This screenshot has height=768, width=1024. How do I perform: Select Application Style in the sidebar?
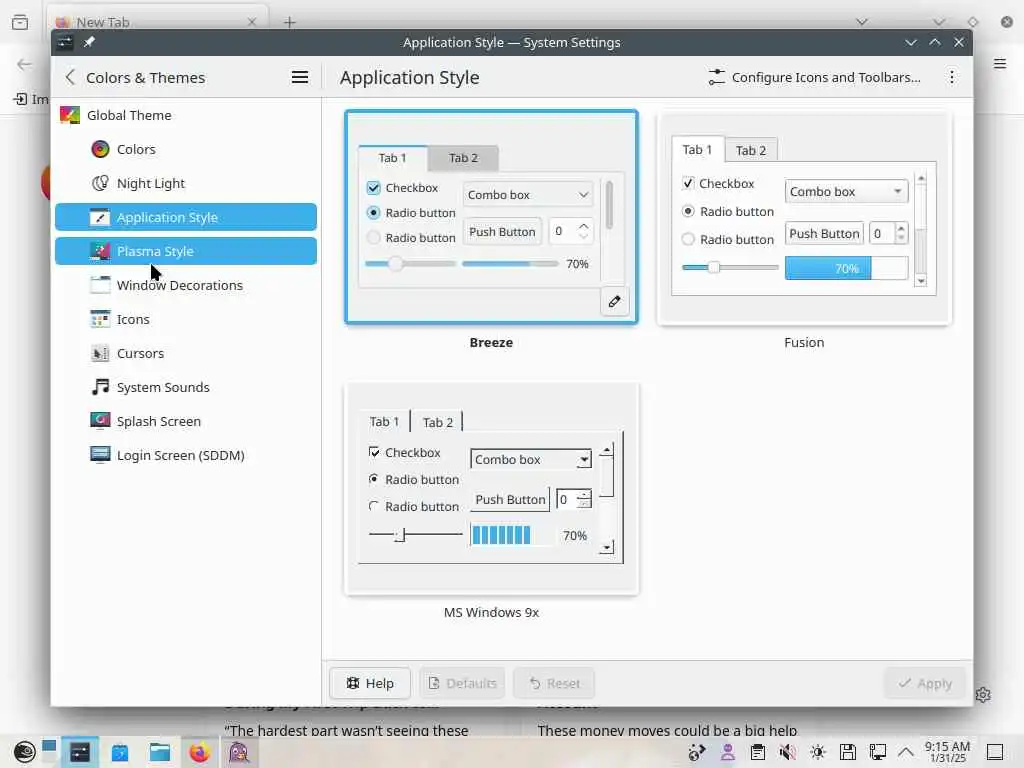186,217
